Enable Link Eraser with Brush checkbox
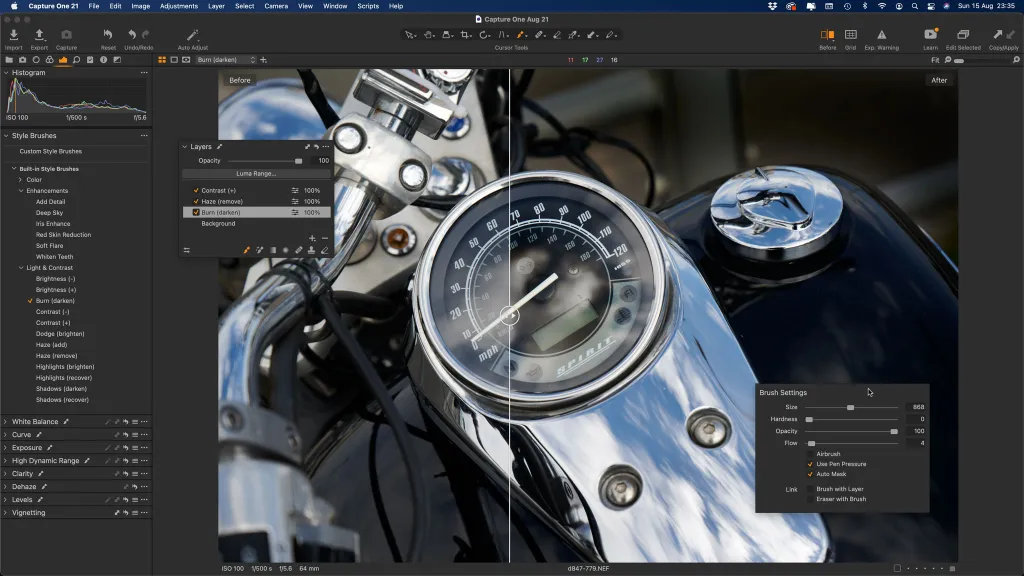1024x576 pixels. (810, 499)
